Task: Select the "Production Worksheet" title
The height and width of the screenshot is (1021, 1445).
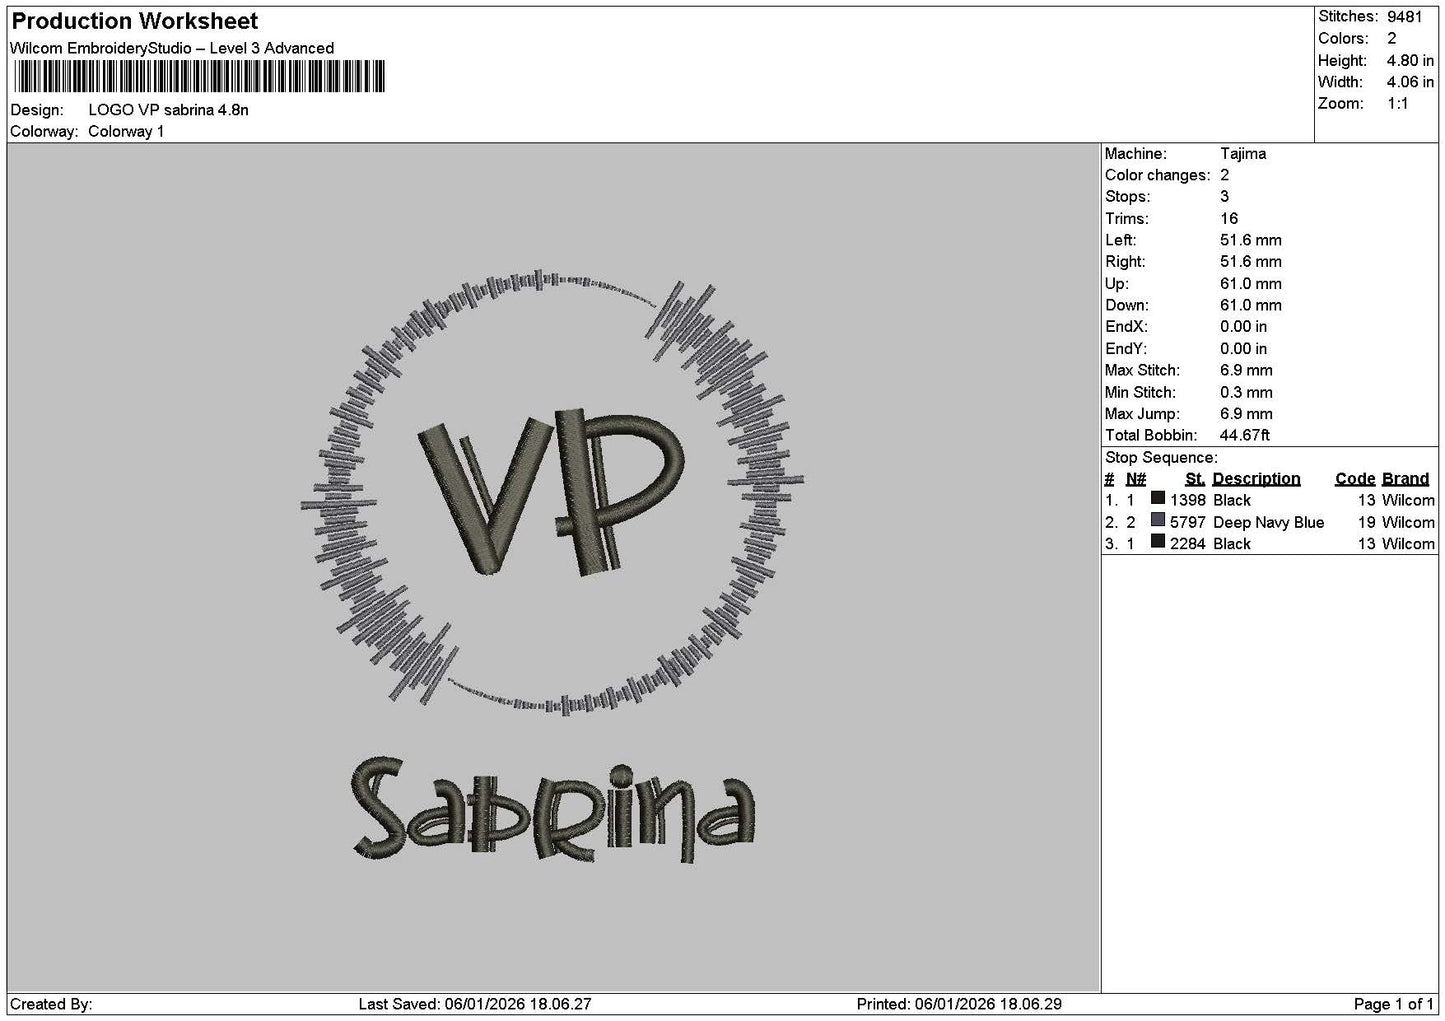Action: click(135, 21)
